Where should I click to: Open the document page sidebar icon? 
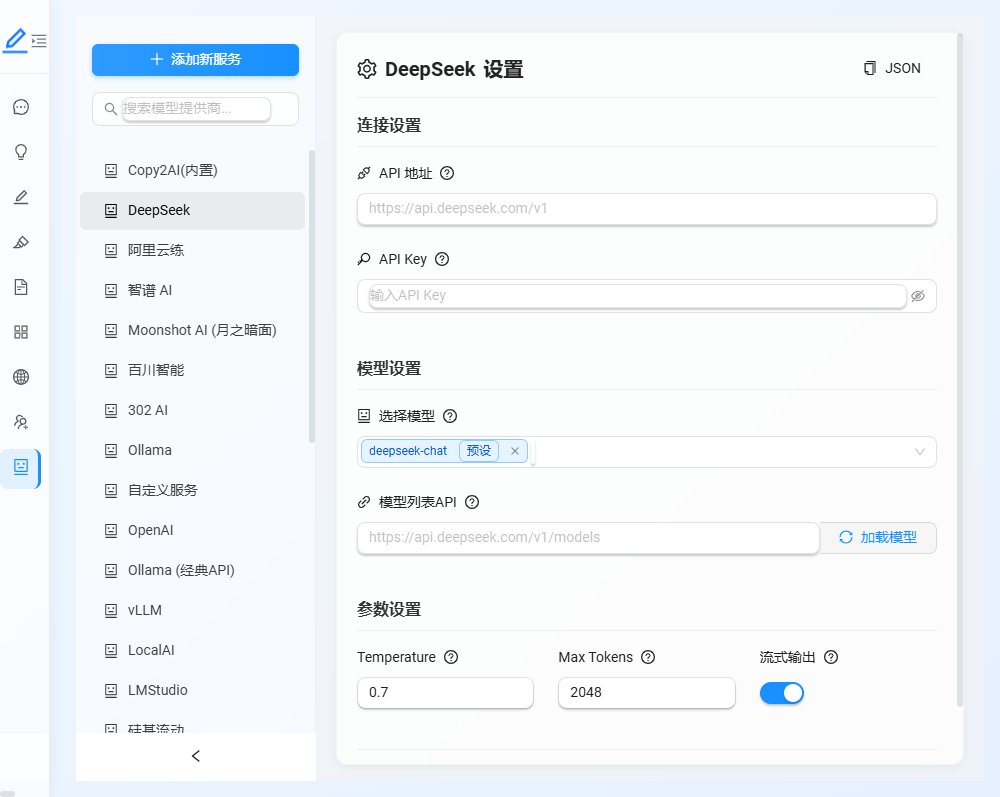coord(20,287)
